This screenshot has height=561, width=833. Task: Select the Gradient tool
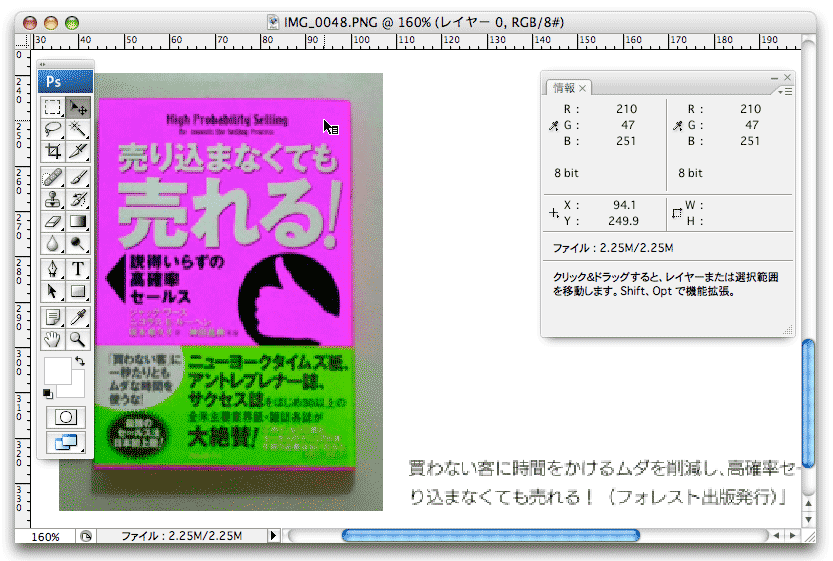(x=78, y=222)
